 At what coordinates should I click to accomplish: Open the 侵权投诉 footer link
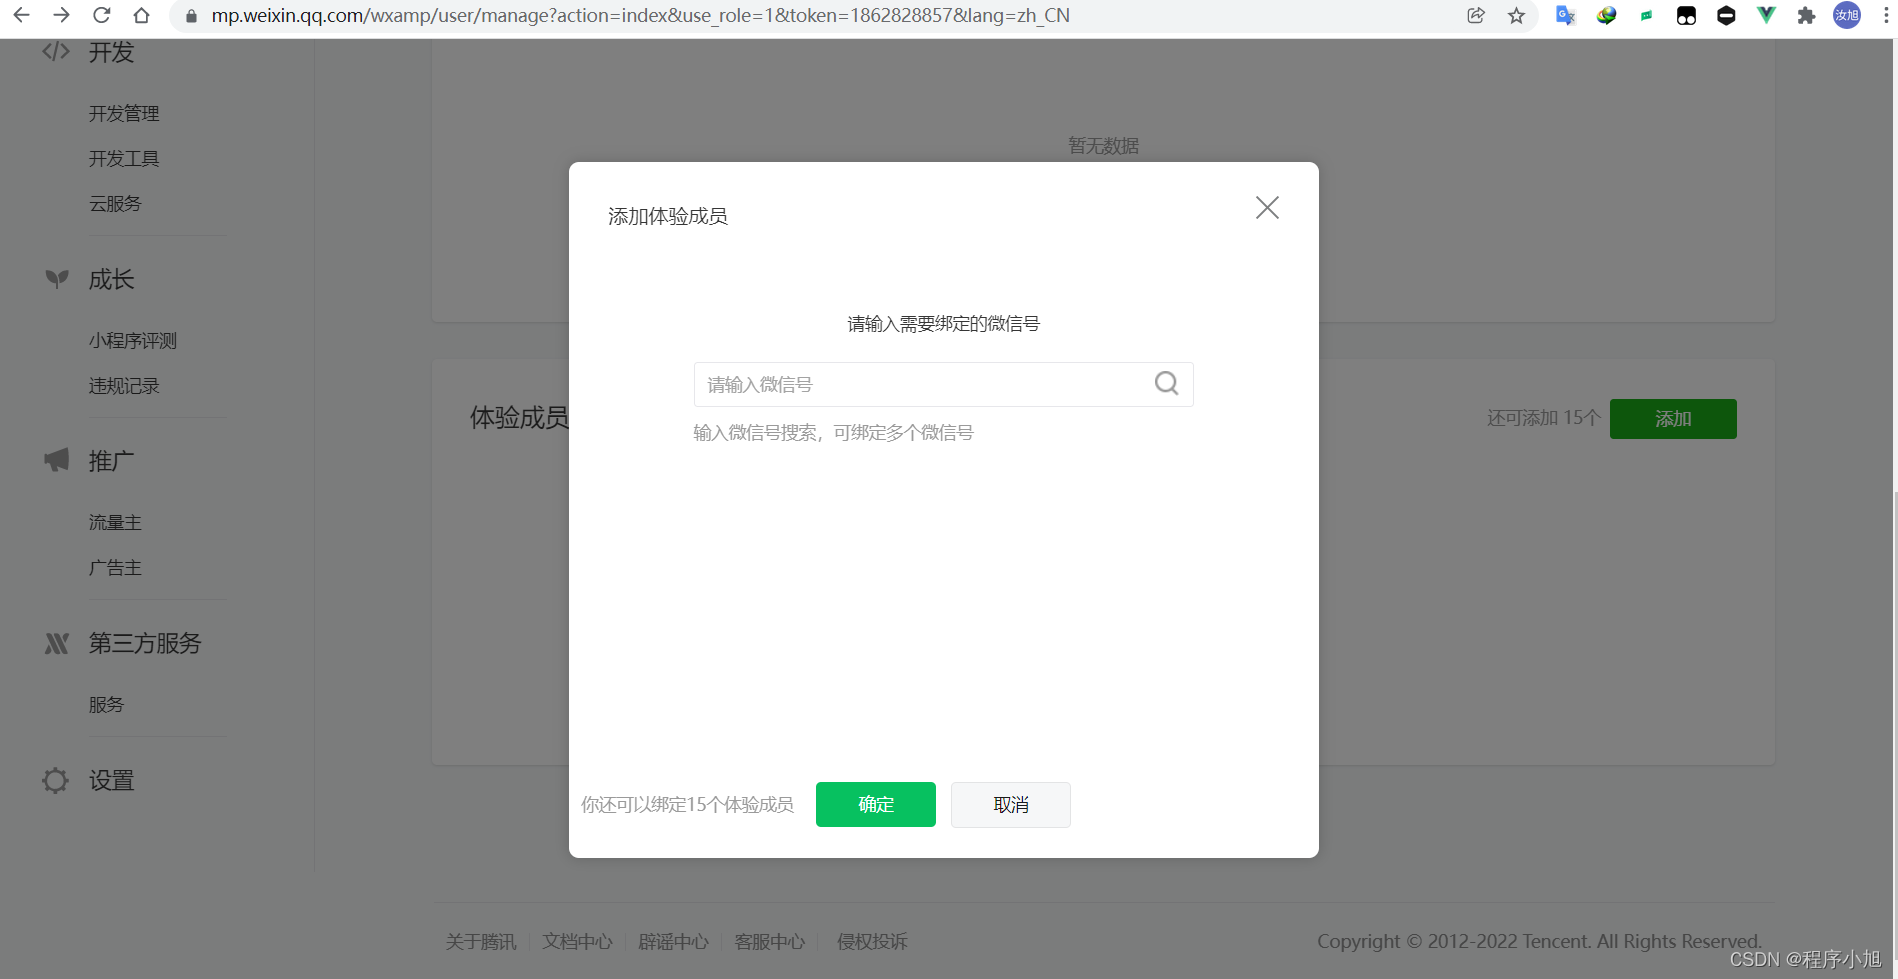click(872, 942)
